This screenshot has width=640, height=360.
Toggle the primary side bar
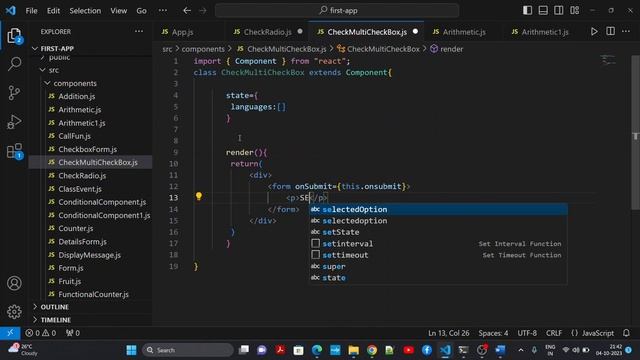point(527,11)
